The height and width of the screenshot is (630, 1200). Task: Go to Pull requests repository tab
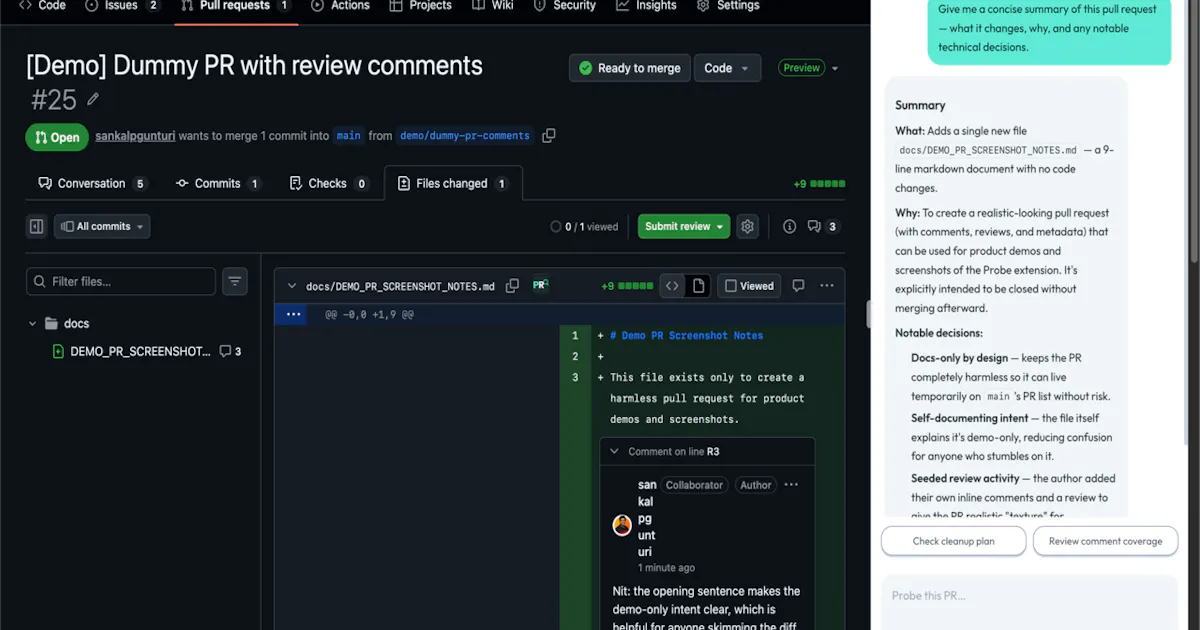point(236,6)
